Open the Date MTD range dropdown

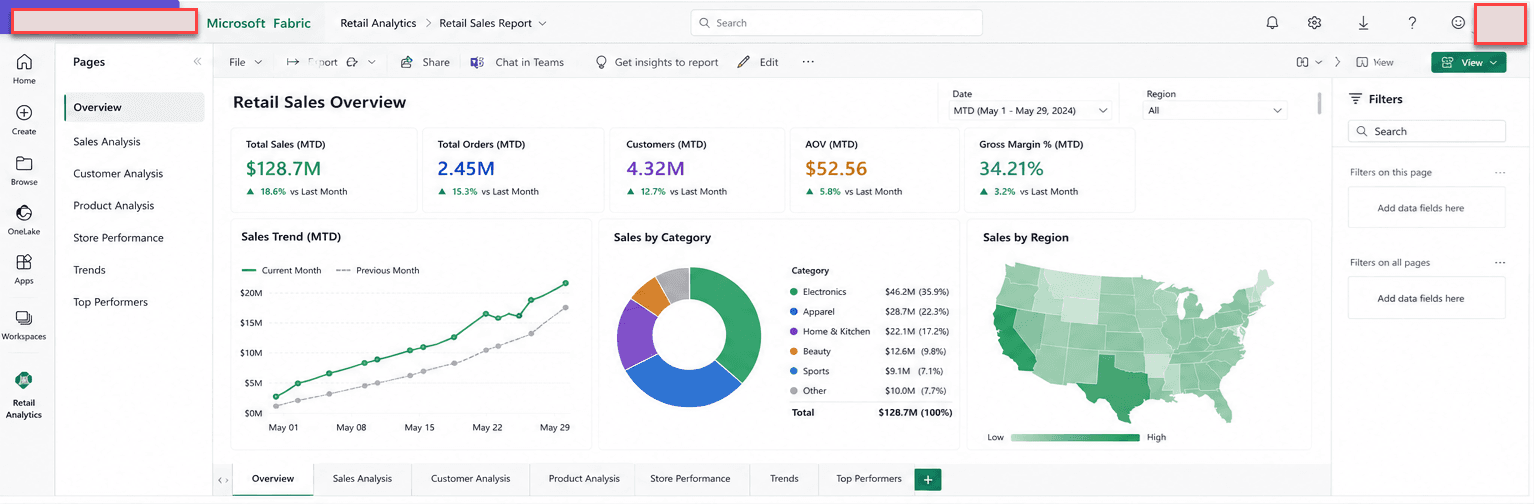(1030, 111)
